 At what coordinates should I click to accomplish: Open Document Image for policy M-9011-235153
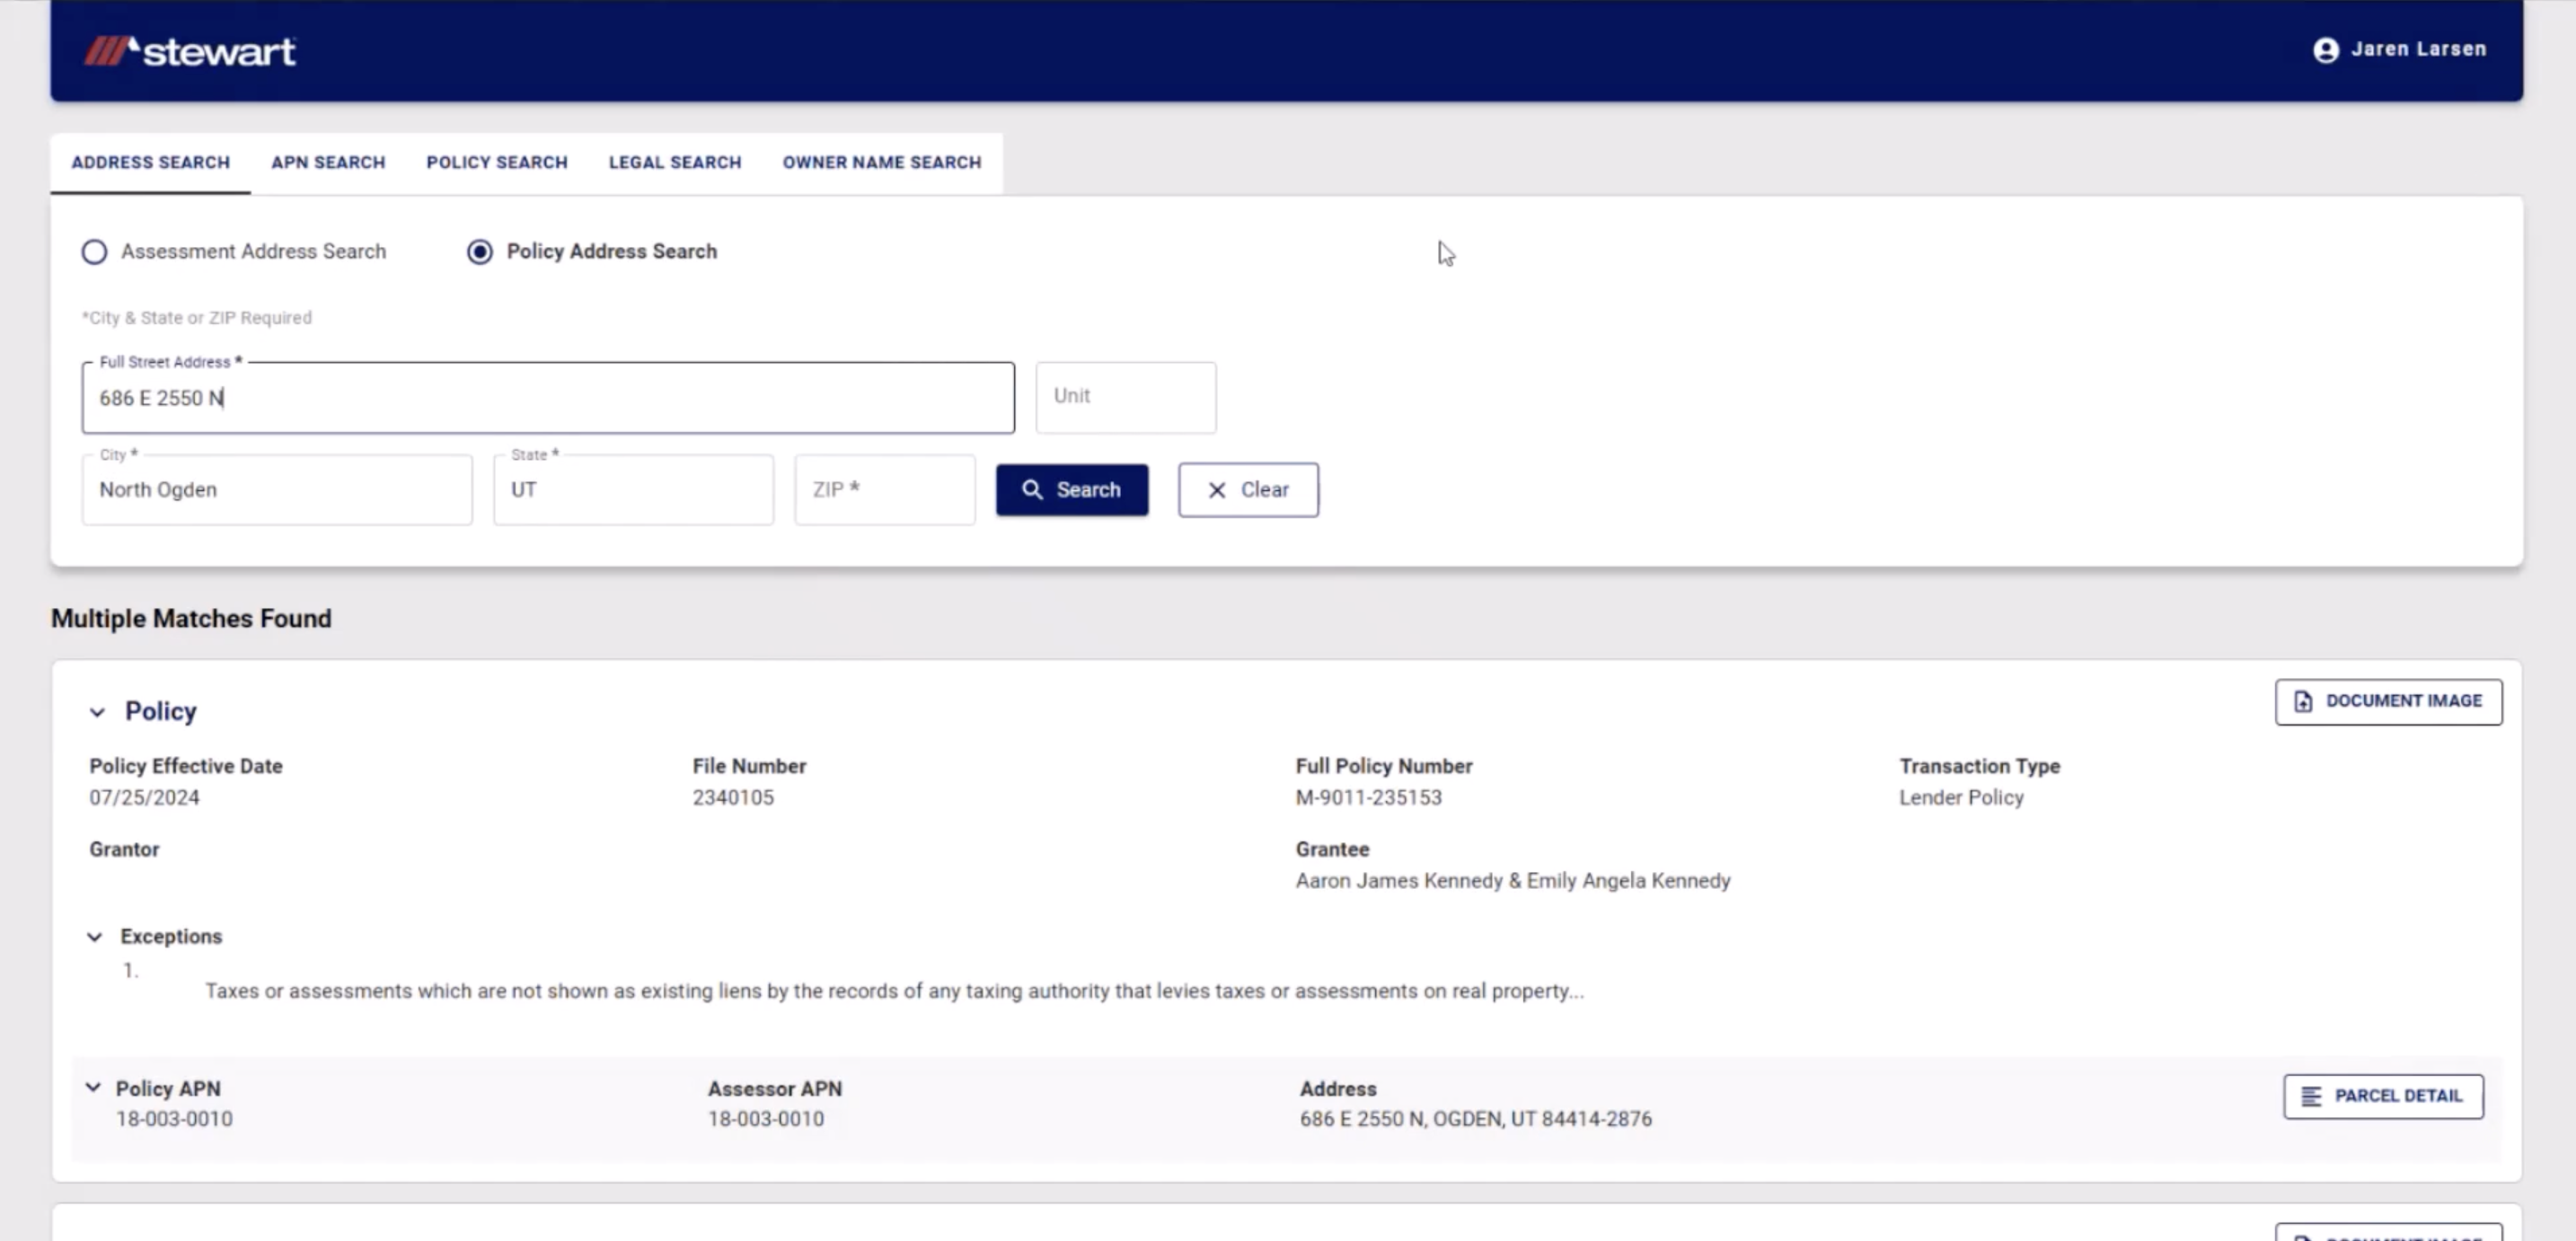2388,701
